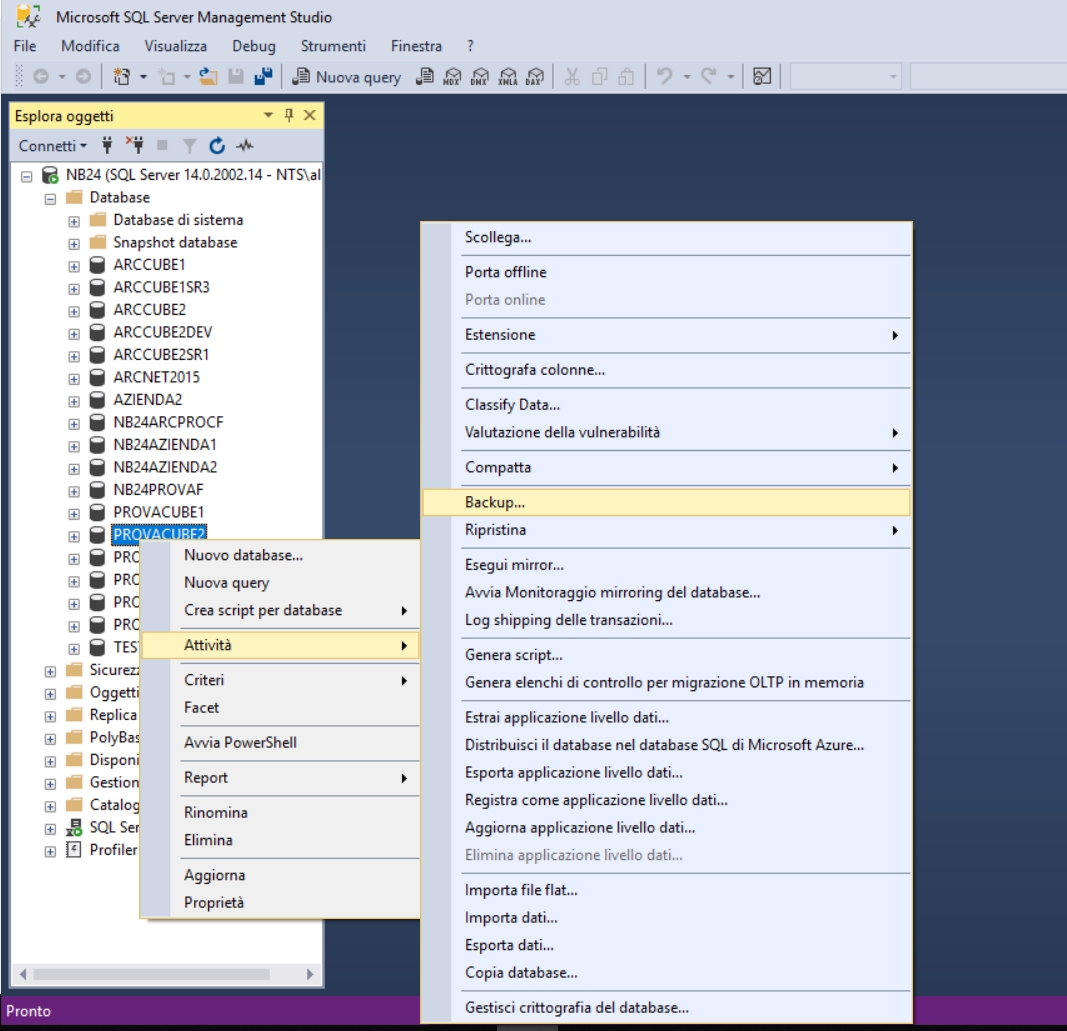Select Proprietà in the context menu
This screenshot has width=1067, height=1031.
[x=214, y=903]
